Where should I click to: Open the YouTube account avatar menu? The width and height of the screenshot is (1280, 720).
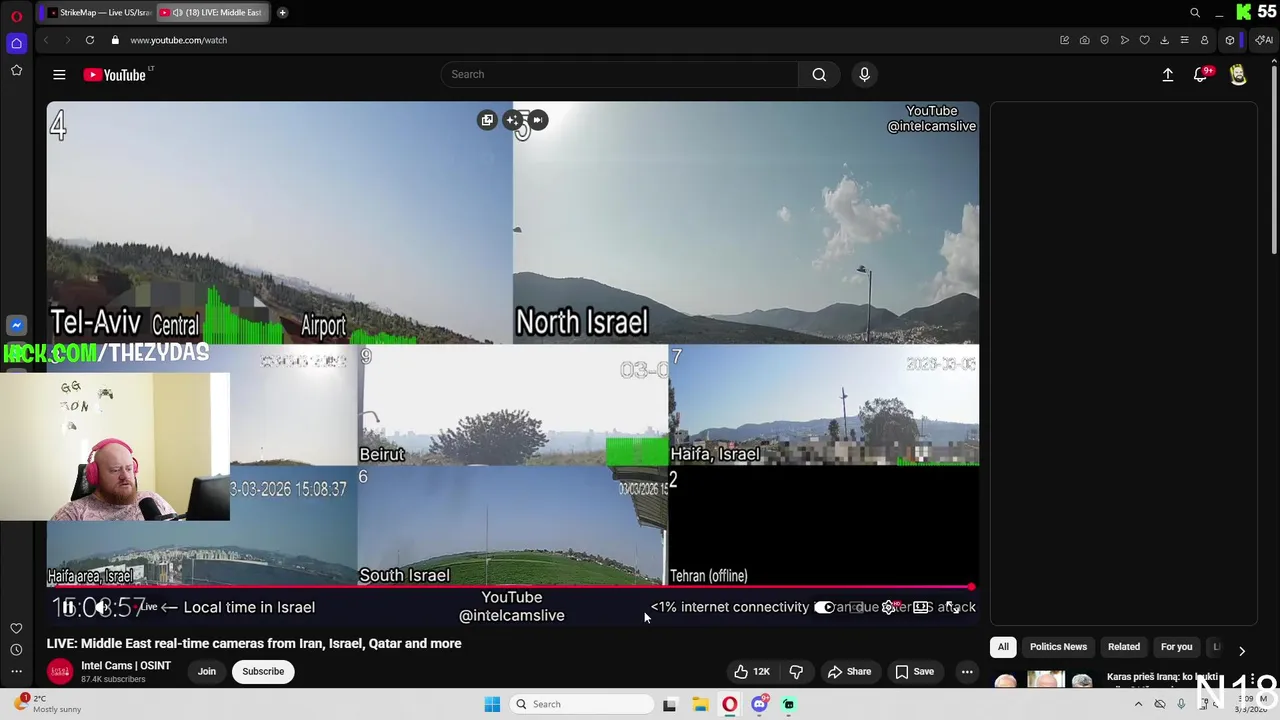(x=1238, y=75)
